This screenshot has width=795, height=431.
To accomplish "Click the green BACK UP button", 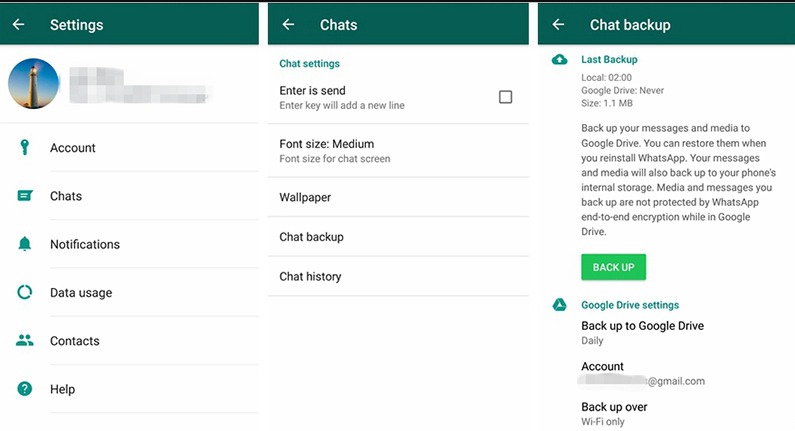I will point(613,267).
